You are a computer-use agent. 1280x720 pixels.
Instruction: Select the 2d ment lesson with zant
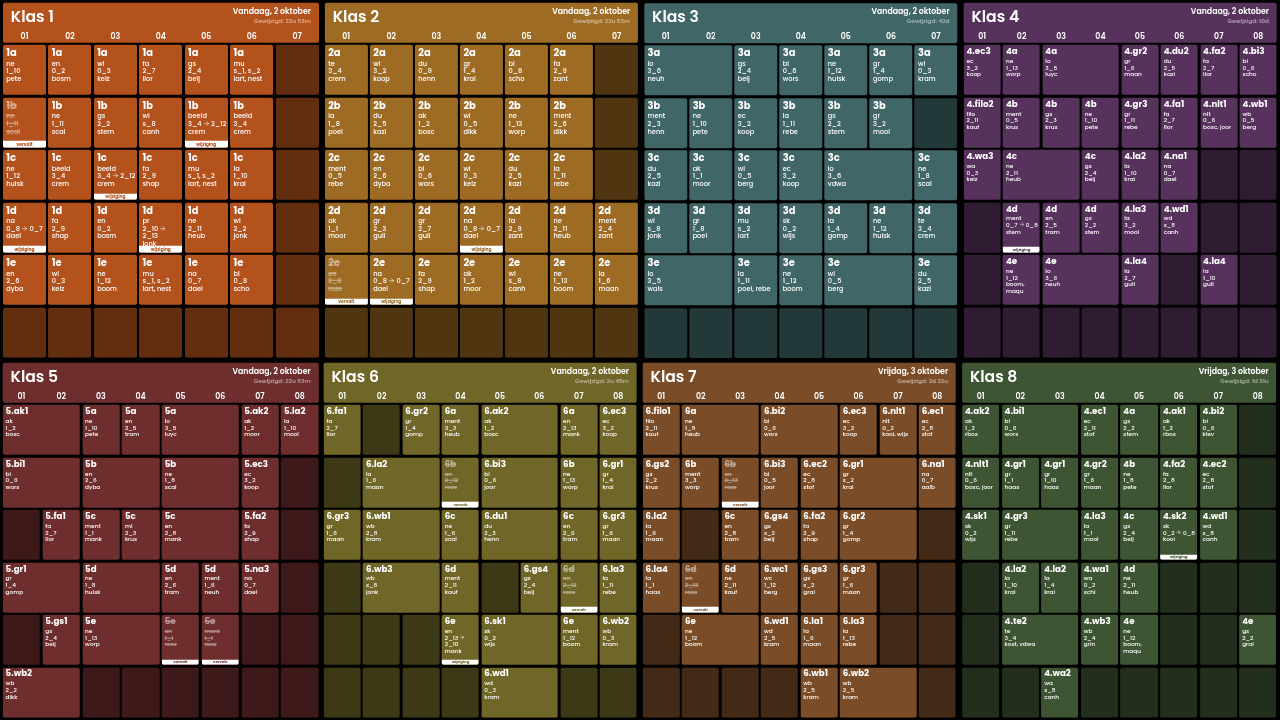coord(615,226)
